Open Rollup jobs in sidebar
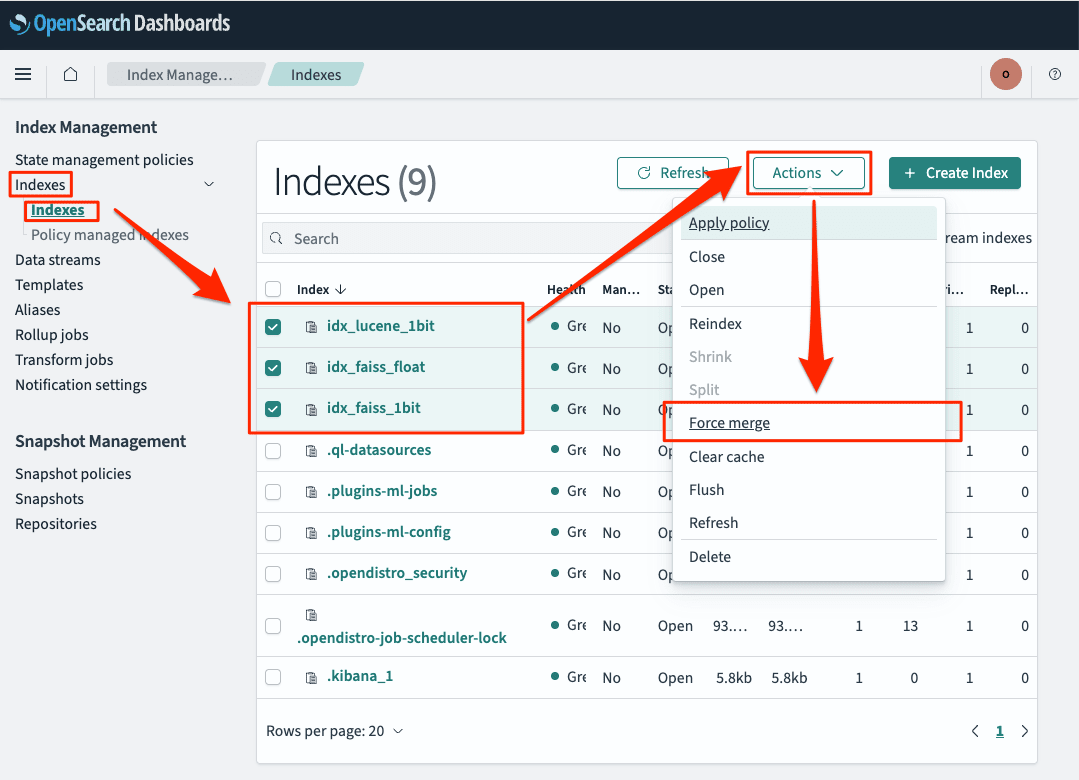The height and width of the screenshot is (780, 1079). point(52,335)
